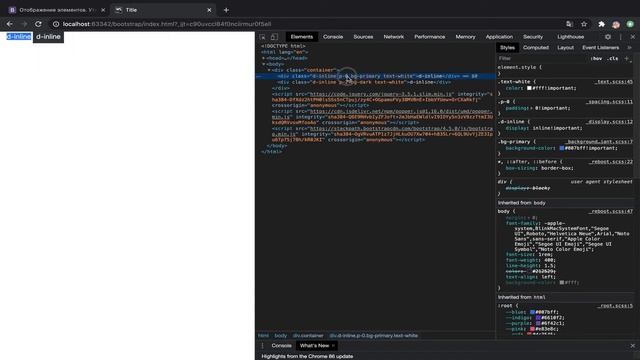Open the Sources panel tab

pyautogui.click(x=363, y=37)
